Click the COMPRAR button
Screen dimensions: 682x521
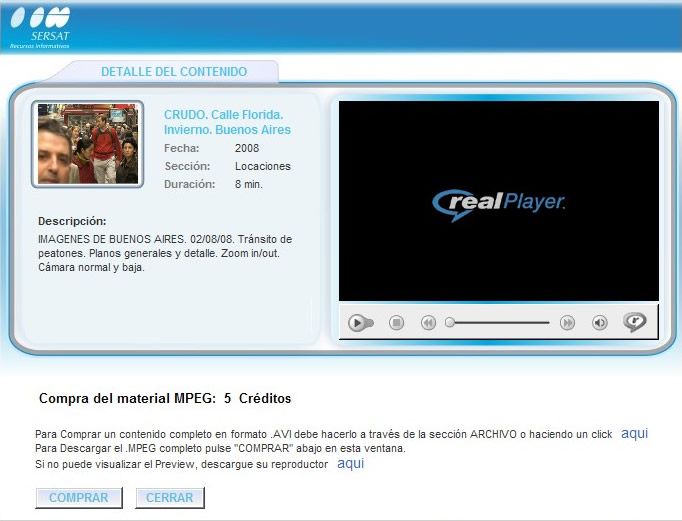click(x=79, y=498)
